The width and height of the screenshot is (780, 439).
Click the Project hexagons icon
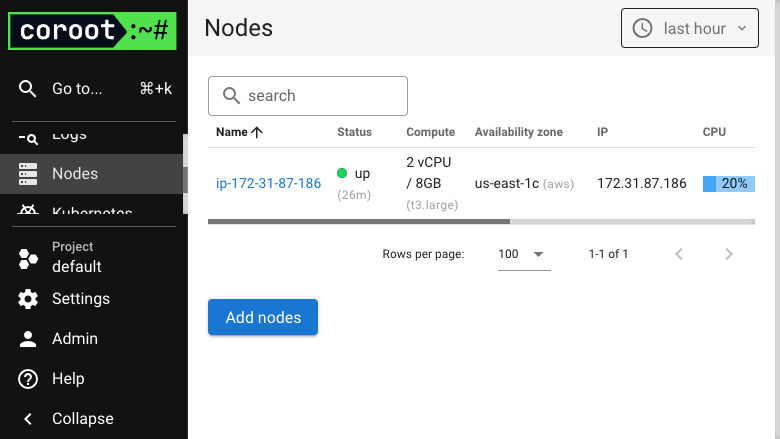[x=28, y=259]
